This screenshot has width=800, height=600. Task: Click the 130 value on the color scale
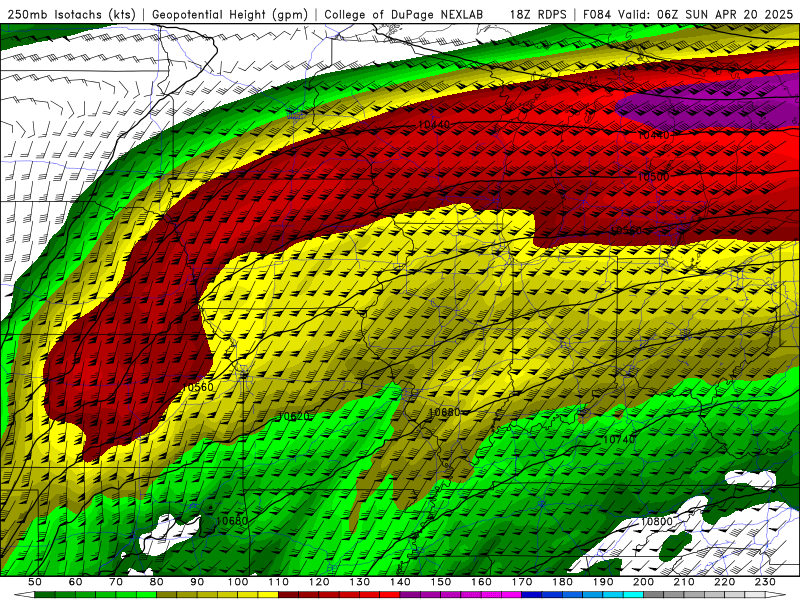(x=360, y=582)
